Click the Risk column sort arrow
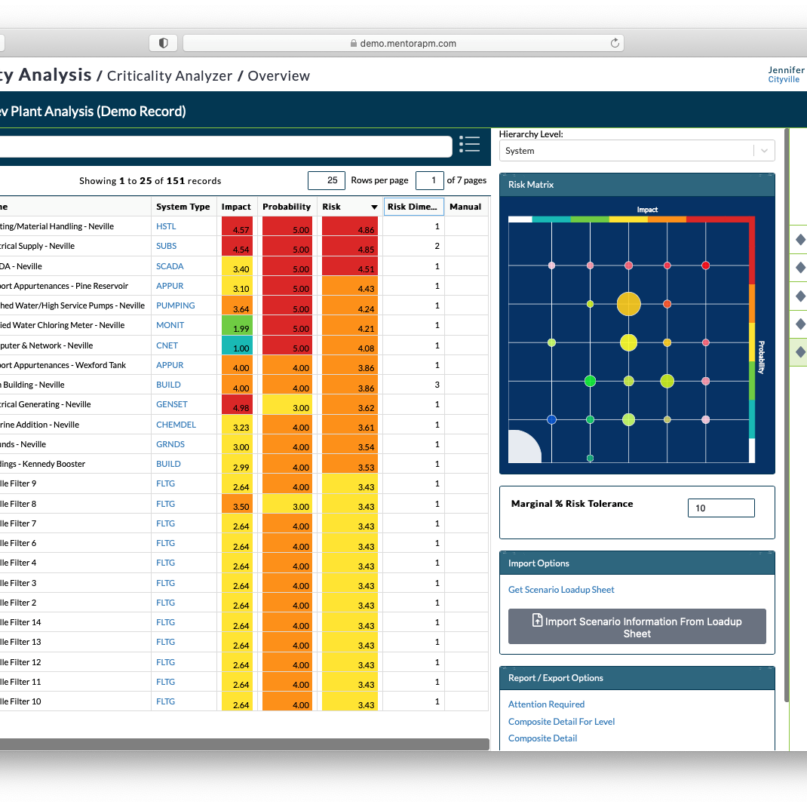This screenshot has height=807, width=807. coord(374,207)
